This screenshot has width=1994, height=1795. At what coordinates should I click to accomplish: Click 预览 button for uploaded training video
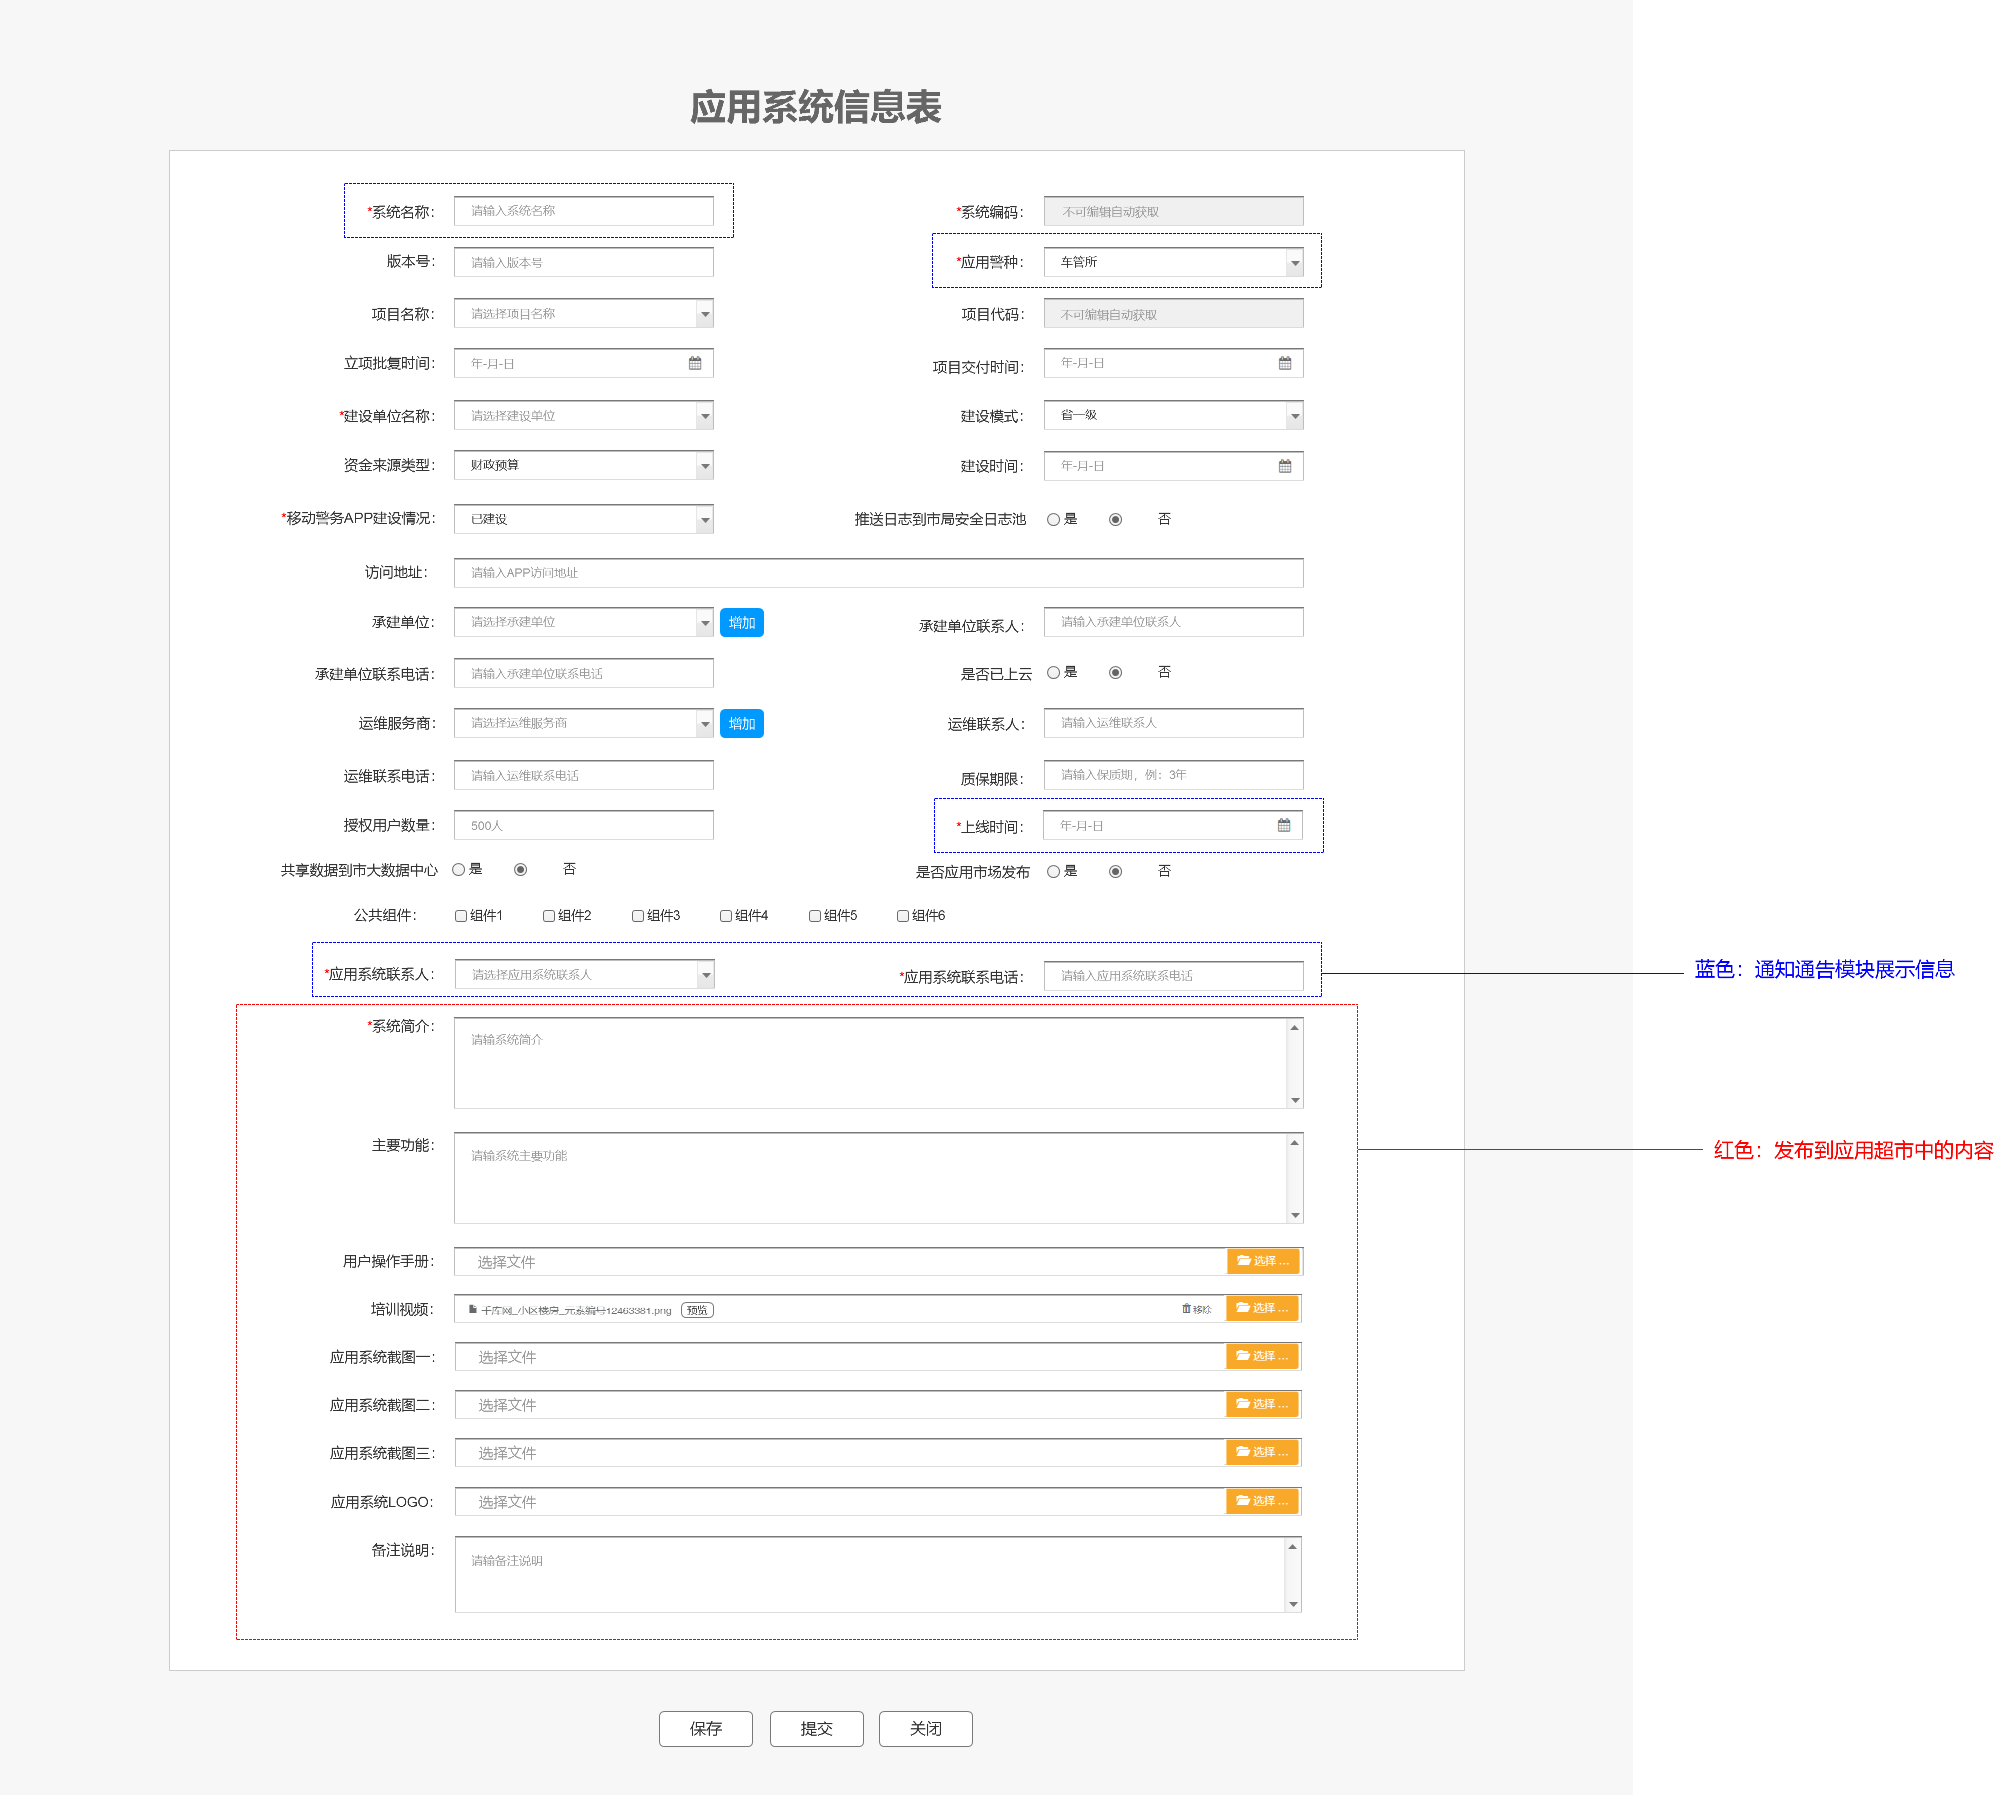(x=697, y=1310)
